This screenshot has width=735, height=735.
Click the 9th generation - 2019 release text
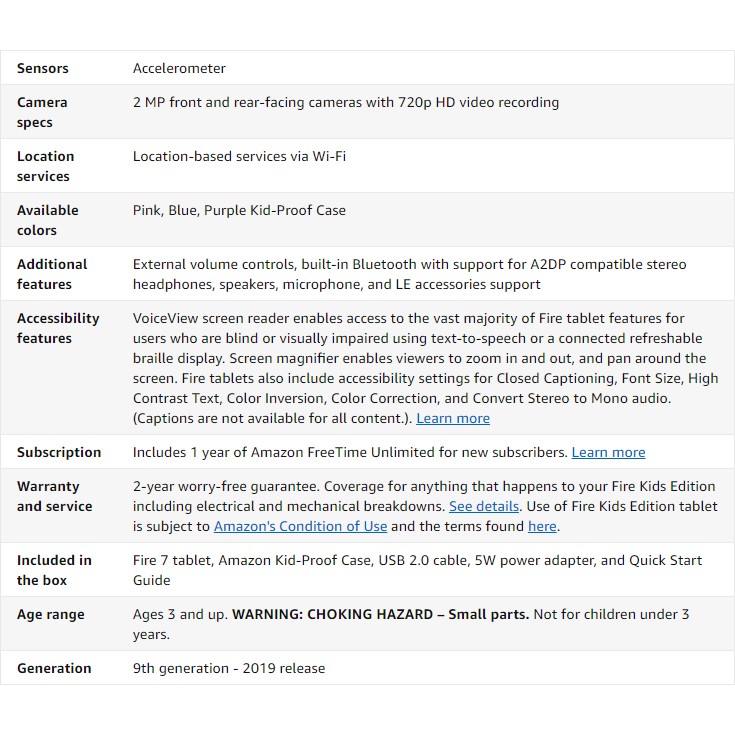228,668
